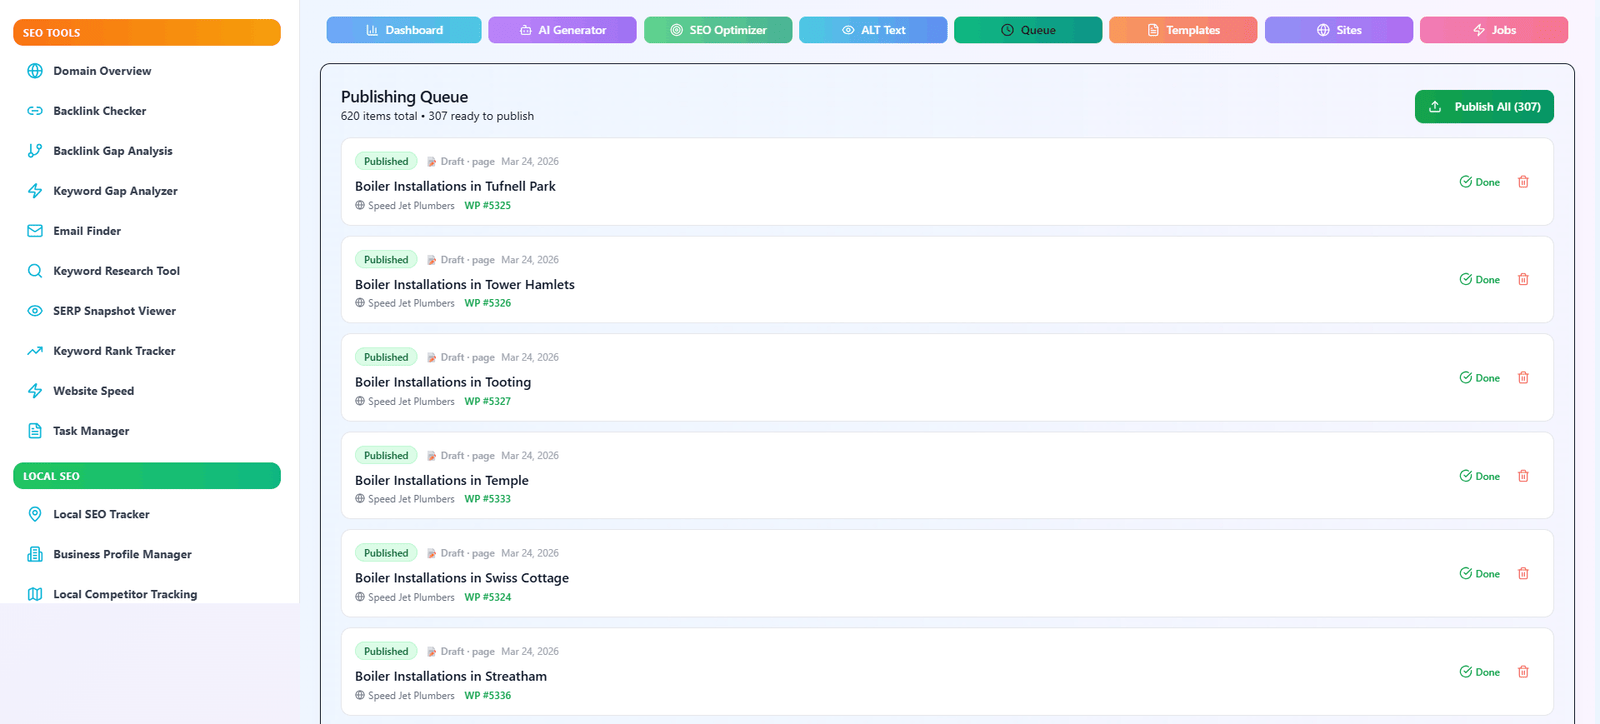Screen dimensions: 1600x724
Task: Open the Sites tab
Action: click(1339, 30)
